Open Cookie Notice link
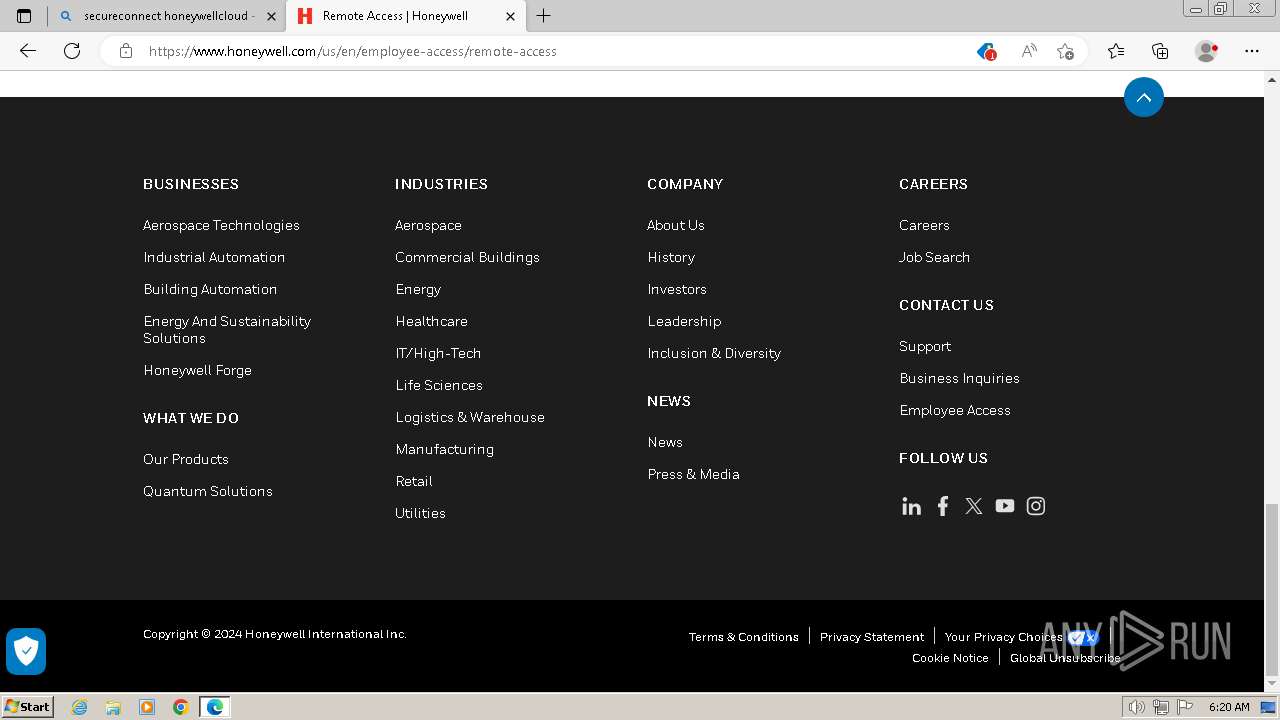The image size is (1280, 720). click(950, 658)
